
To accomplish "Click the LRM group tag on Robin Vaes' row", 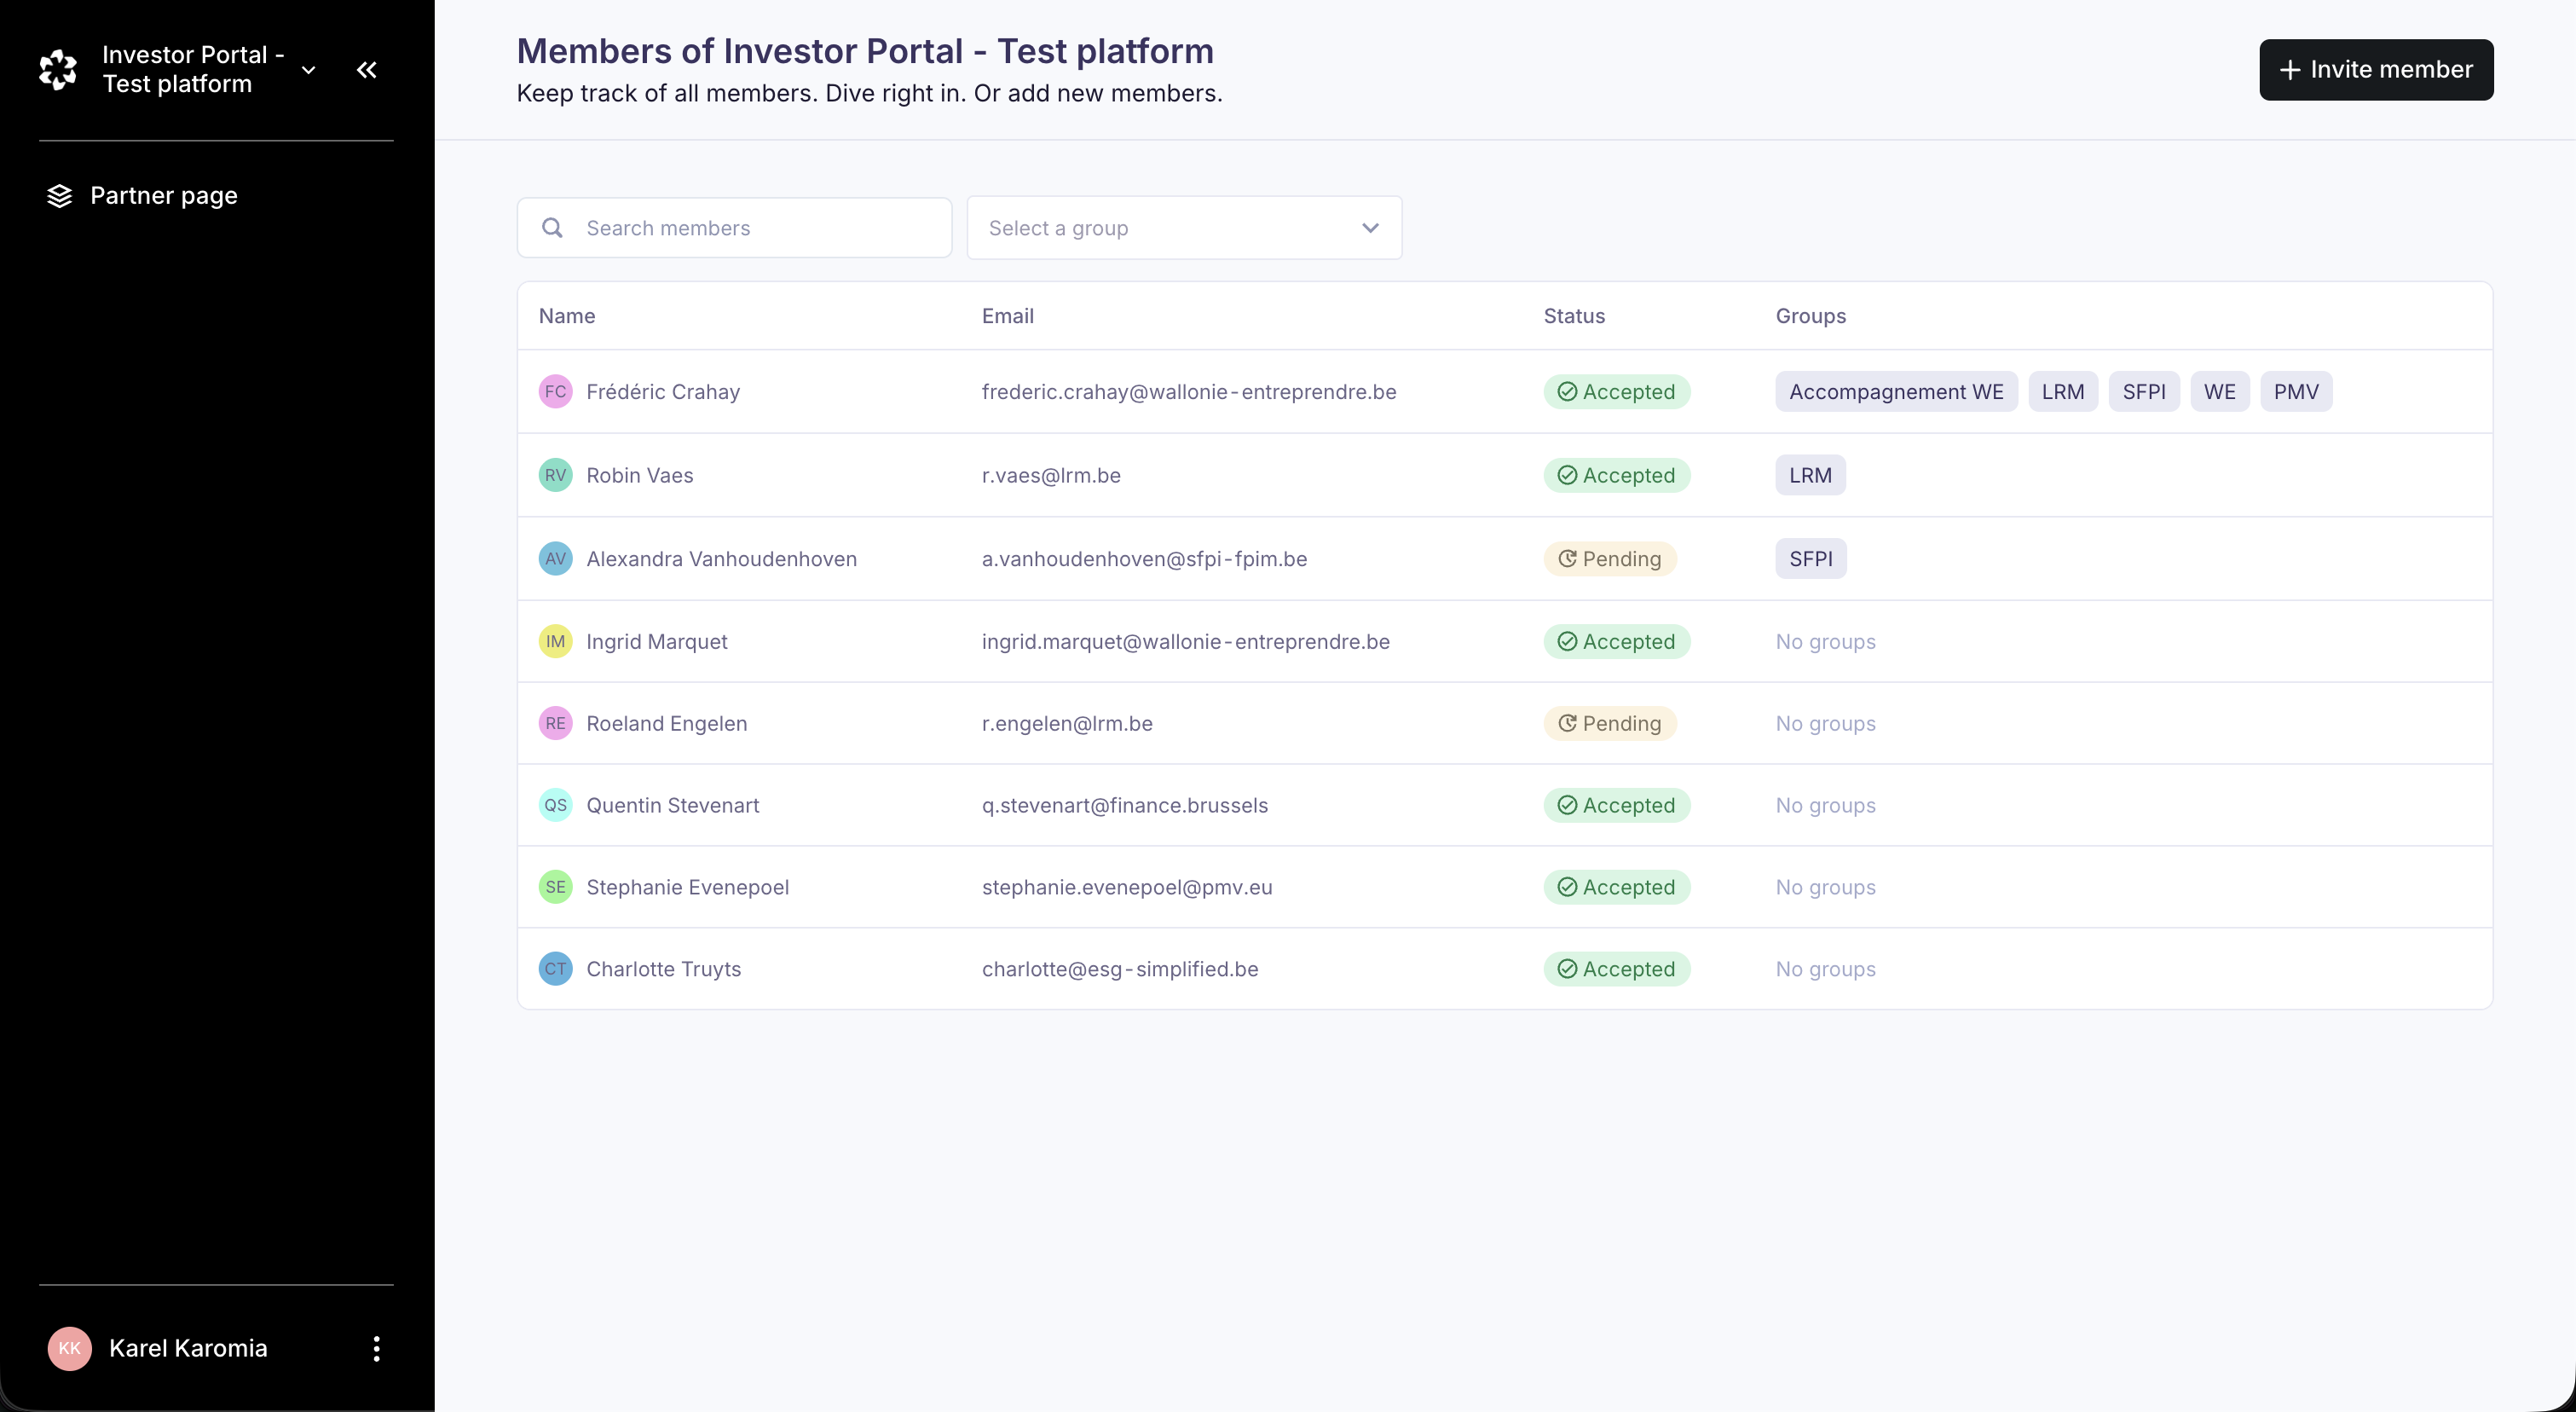I will [x=1810, y=475].
